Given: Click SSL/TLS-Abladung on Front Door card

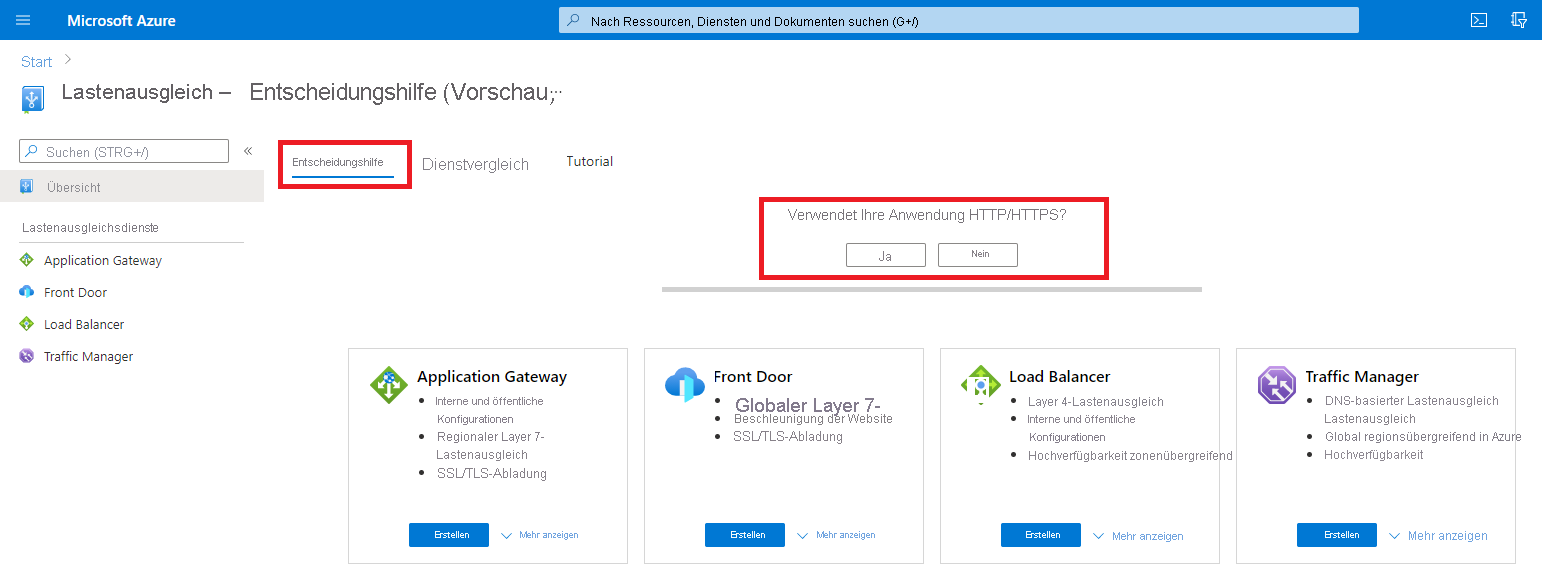Looking at the screenshot, I should click(788, 437).
